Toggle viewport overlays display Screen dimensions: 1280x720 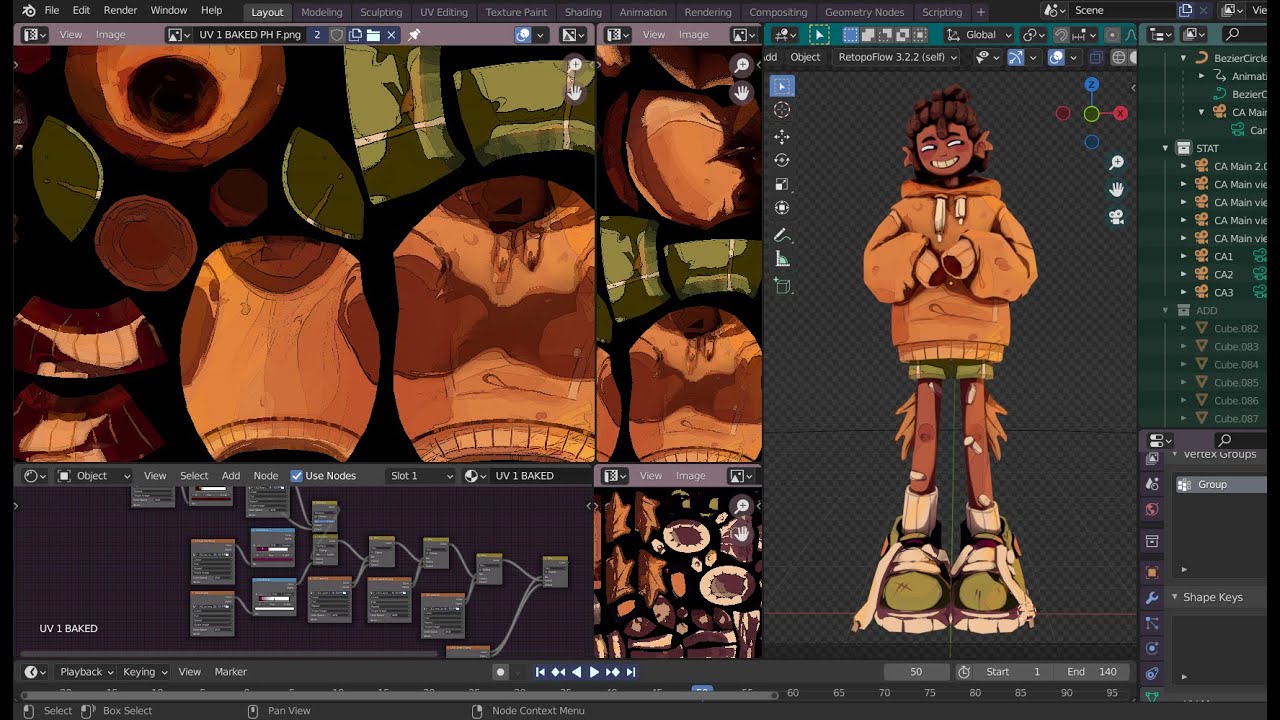[x=1056, y=57]
